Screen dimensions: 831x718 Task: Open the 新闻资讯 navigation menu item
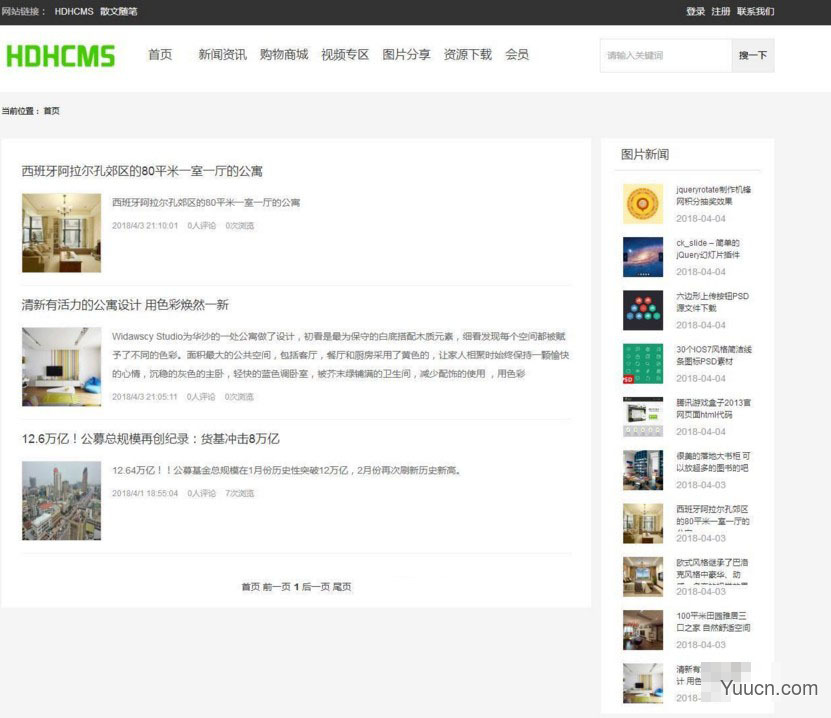(x=222, y=55)
